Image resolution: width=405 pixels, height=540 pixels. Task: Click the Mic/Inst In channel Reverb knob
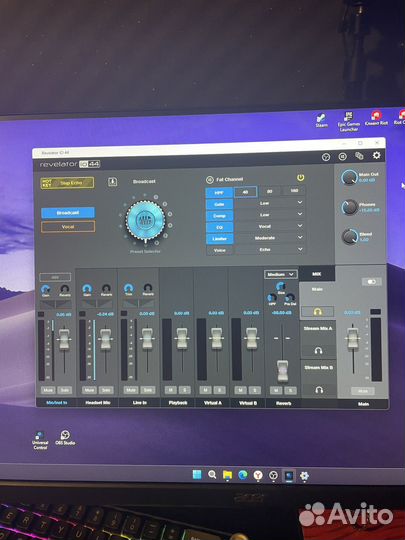[x=64, y=289]
